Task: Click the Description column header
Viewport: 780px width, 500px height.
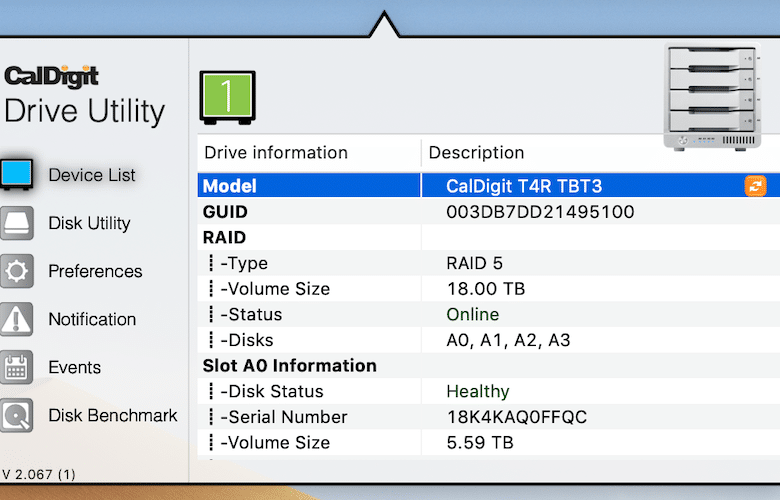Action: coord(476,152)
